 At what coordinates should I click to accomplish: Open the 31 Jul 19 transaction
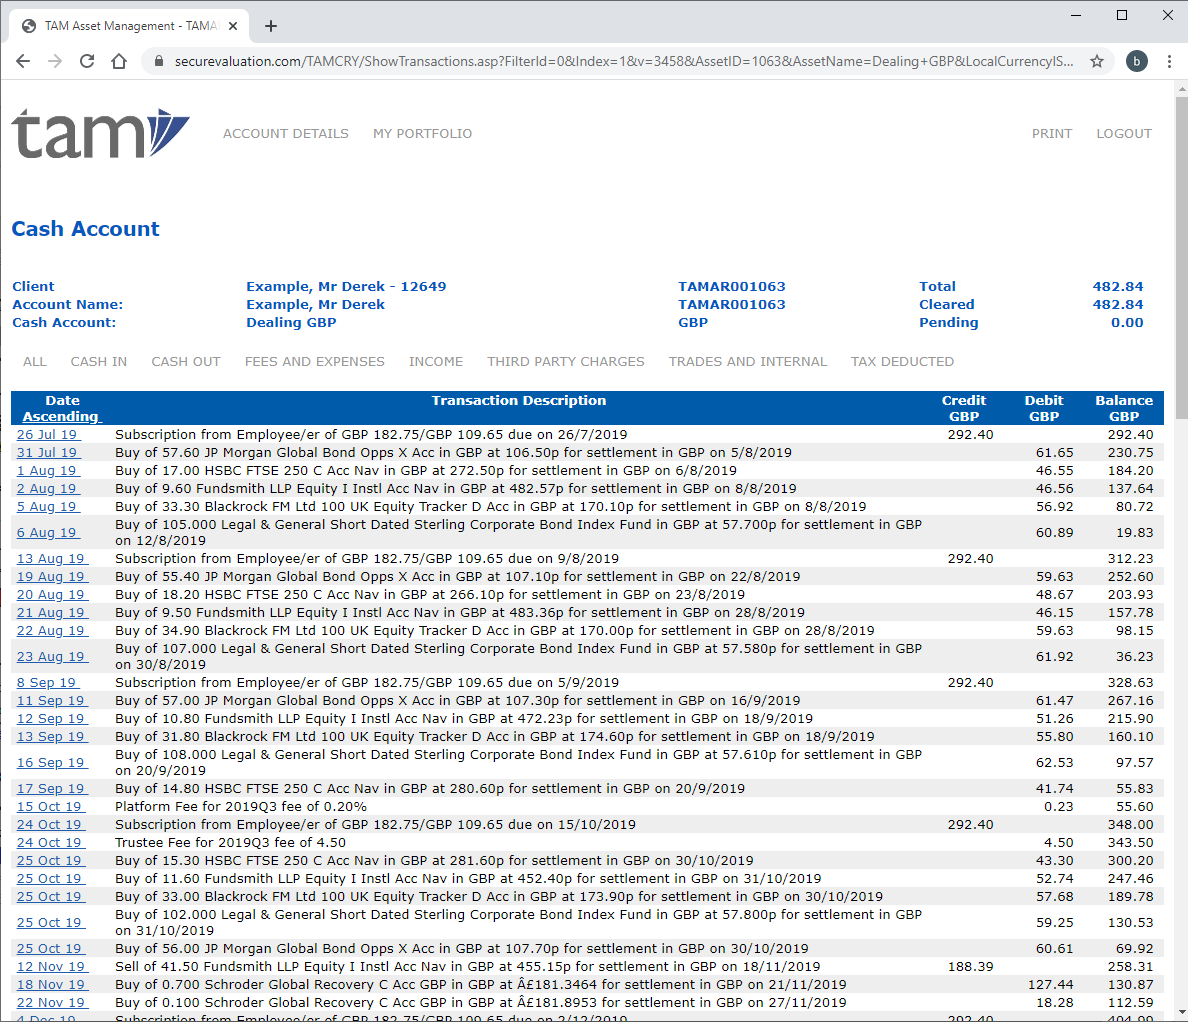[48, 452]
